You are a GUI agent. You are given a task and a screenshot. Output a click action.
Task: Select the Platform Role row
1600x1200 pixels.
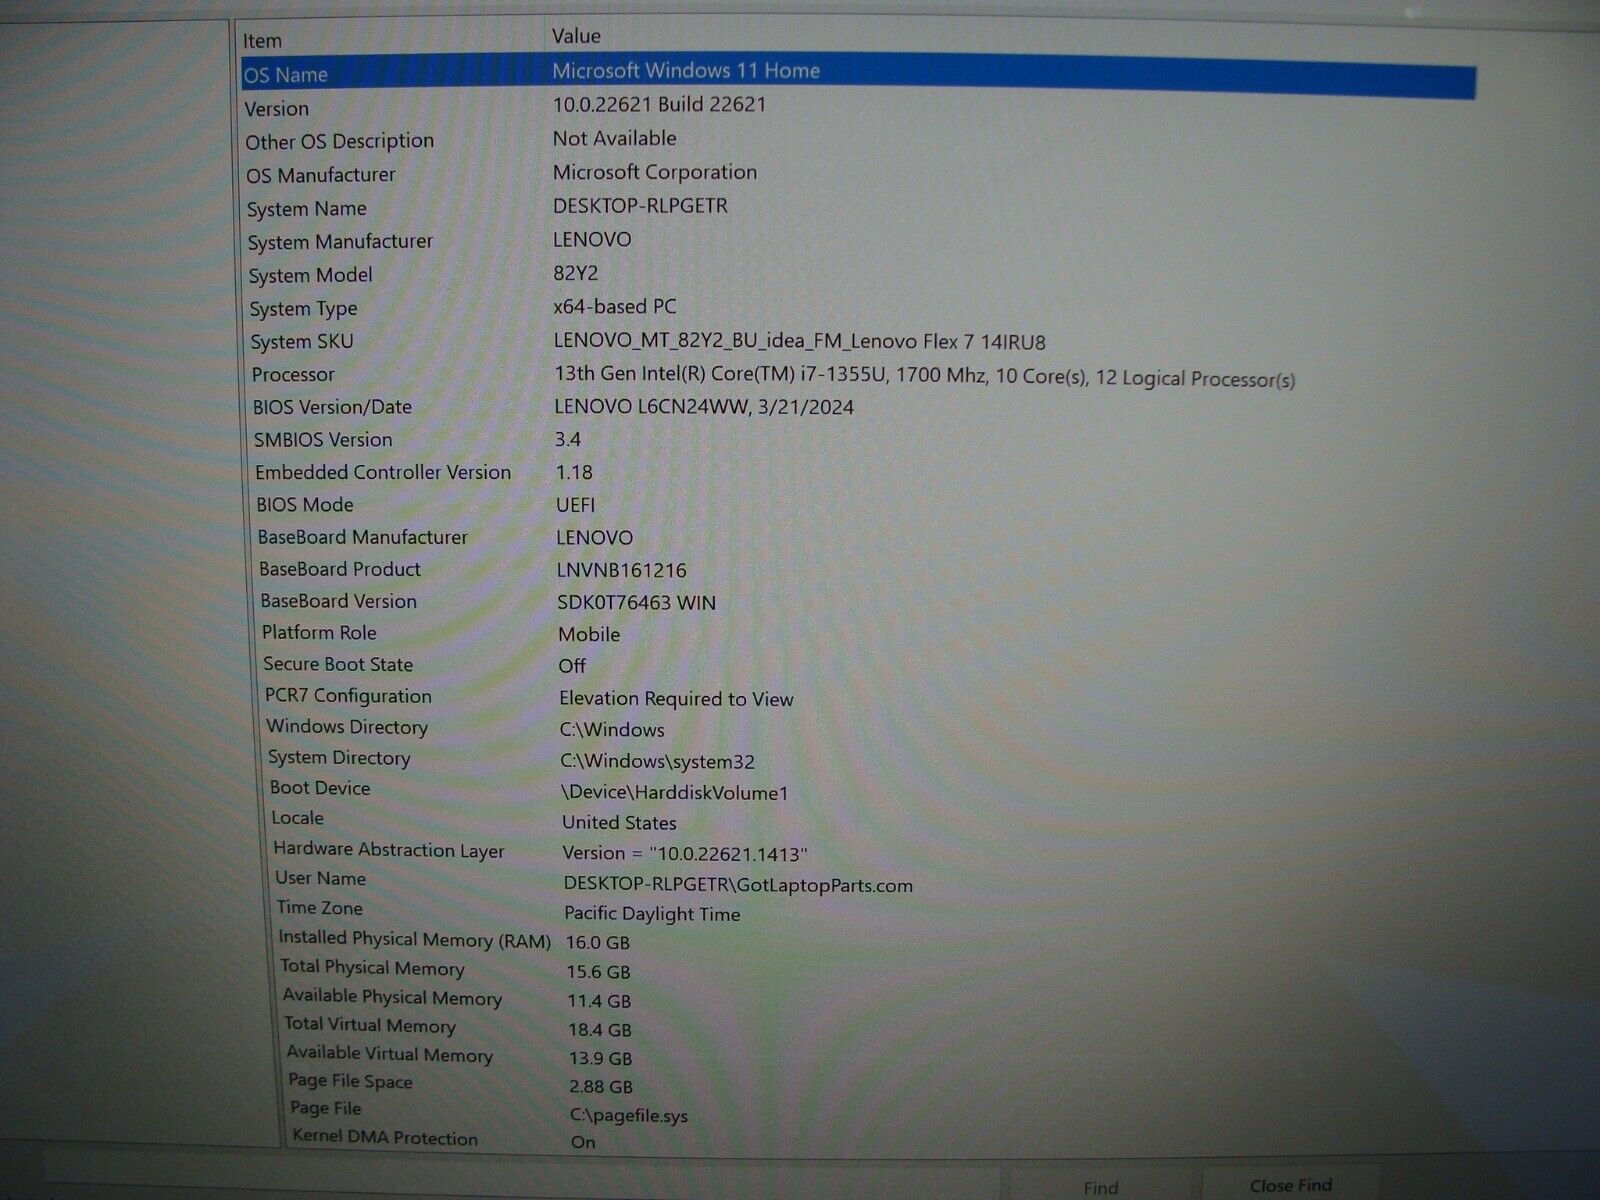tap(319, 633)
